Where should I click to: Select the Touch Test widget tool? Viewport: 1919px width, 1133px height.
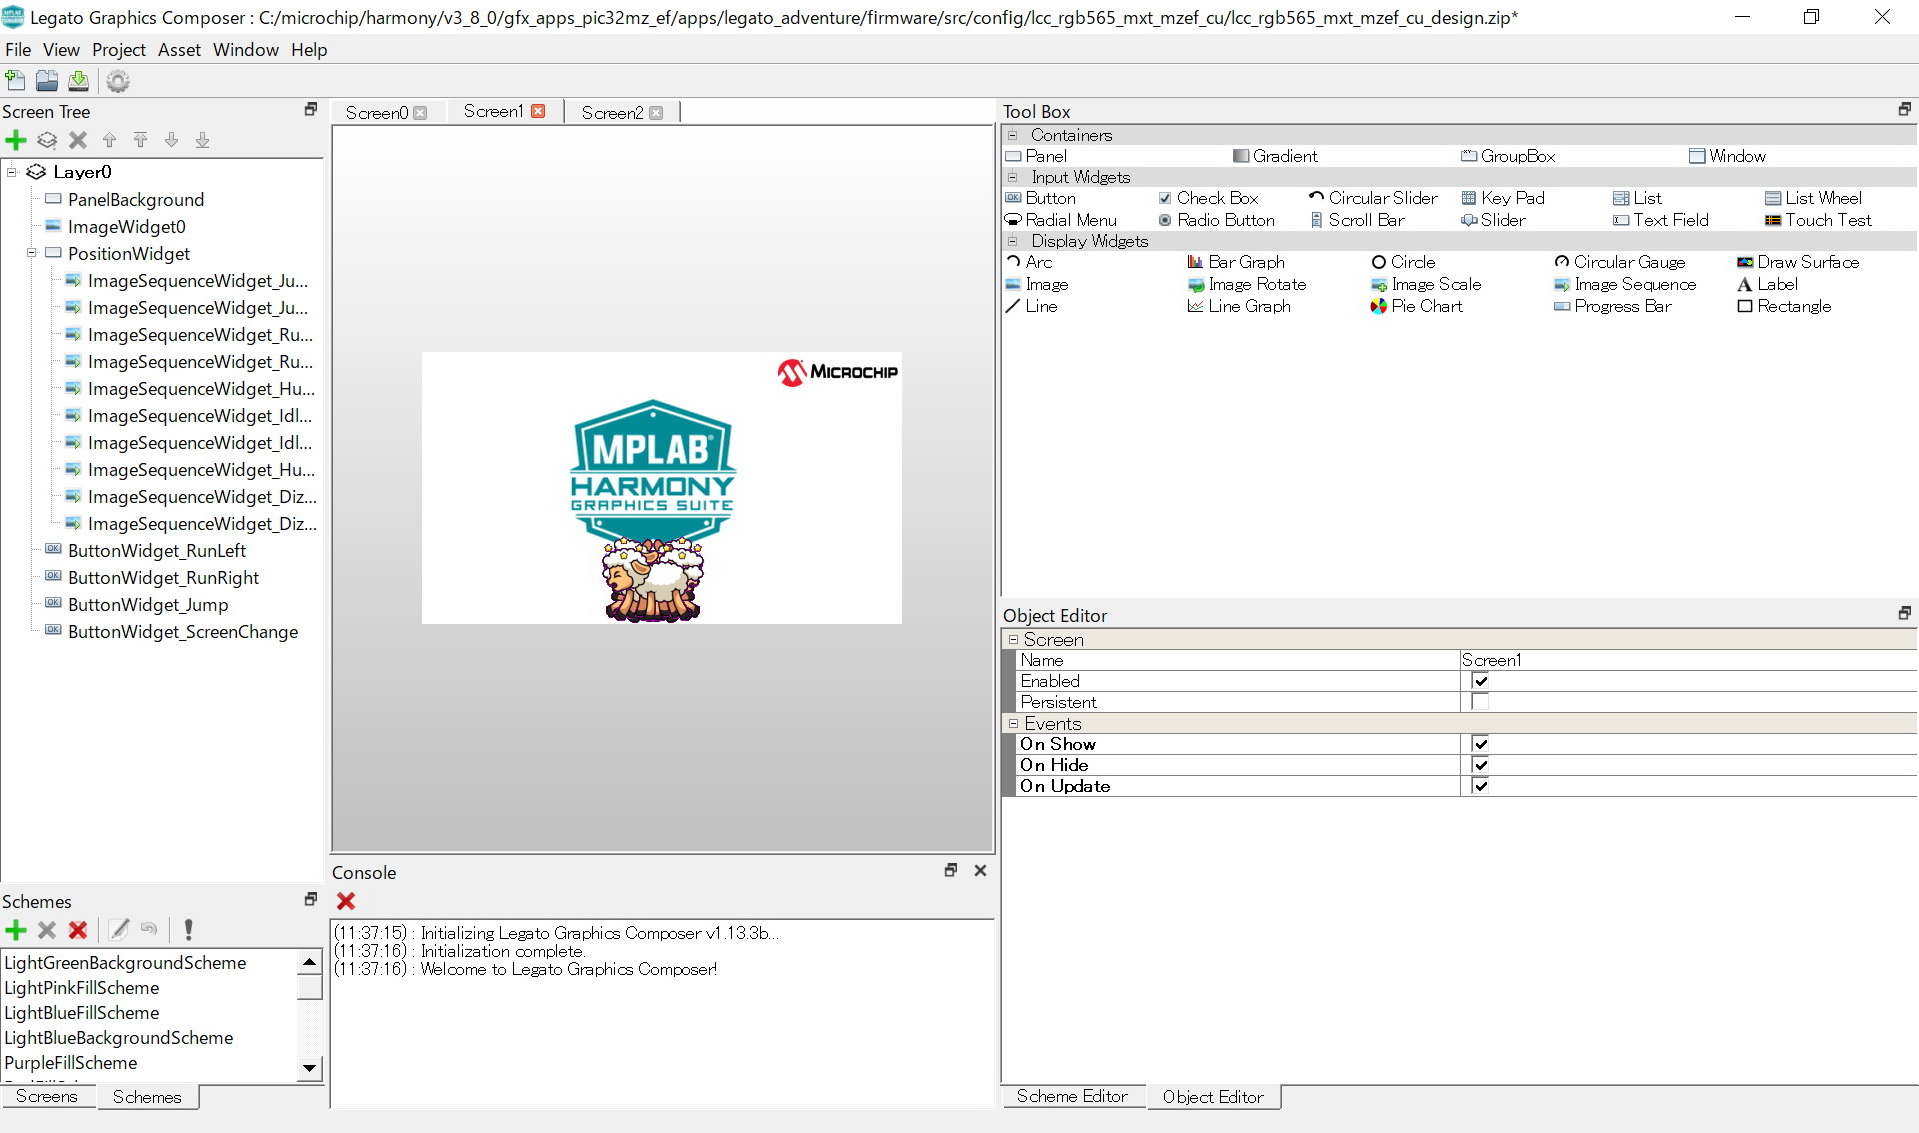coord(1818,220)
